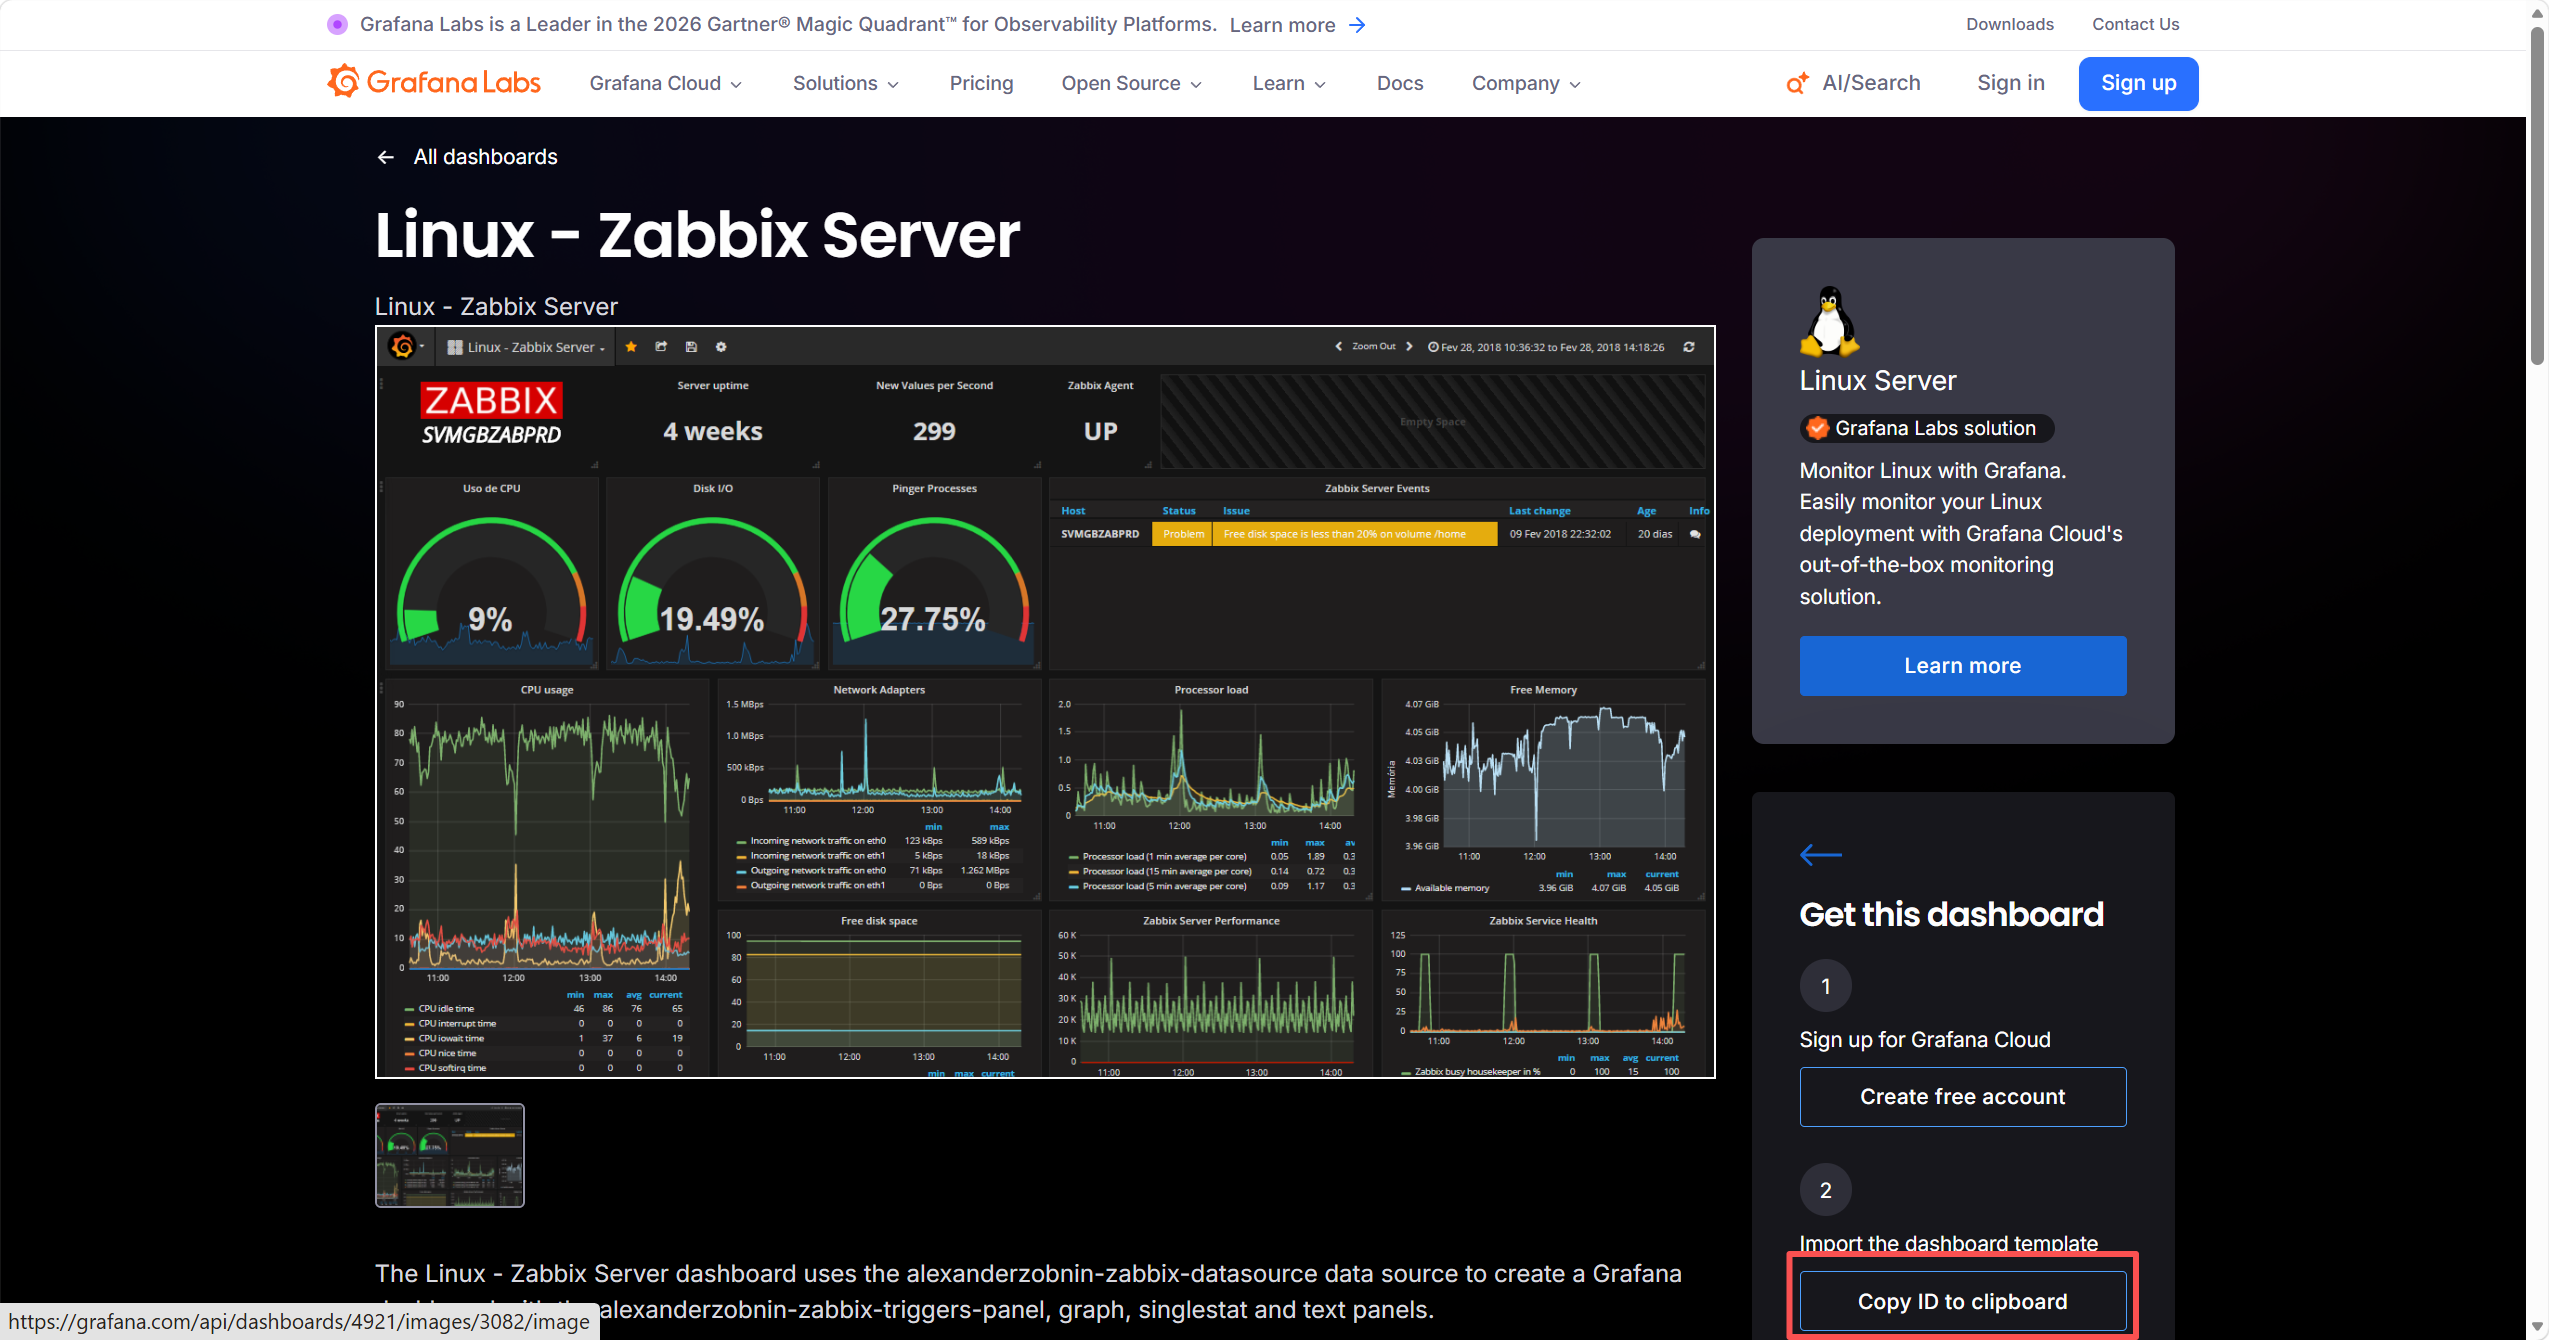Click the back arrow beside All dashboards
This screenshot has width=2549, height=1340.
pyautogui.click(x=385, y=157)
